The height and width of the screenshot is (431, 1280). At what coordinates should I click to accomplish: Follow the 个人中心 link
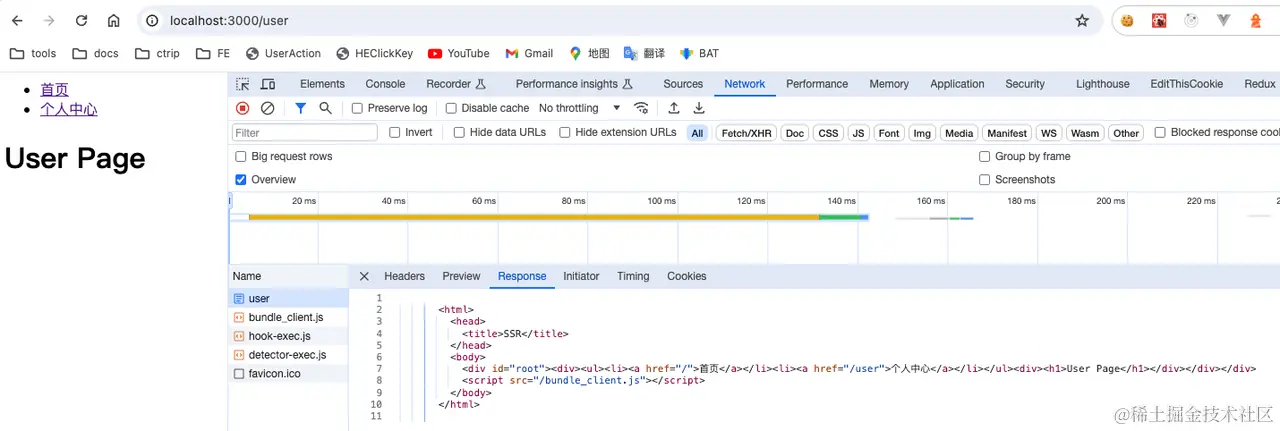pos(69,110)
